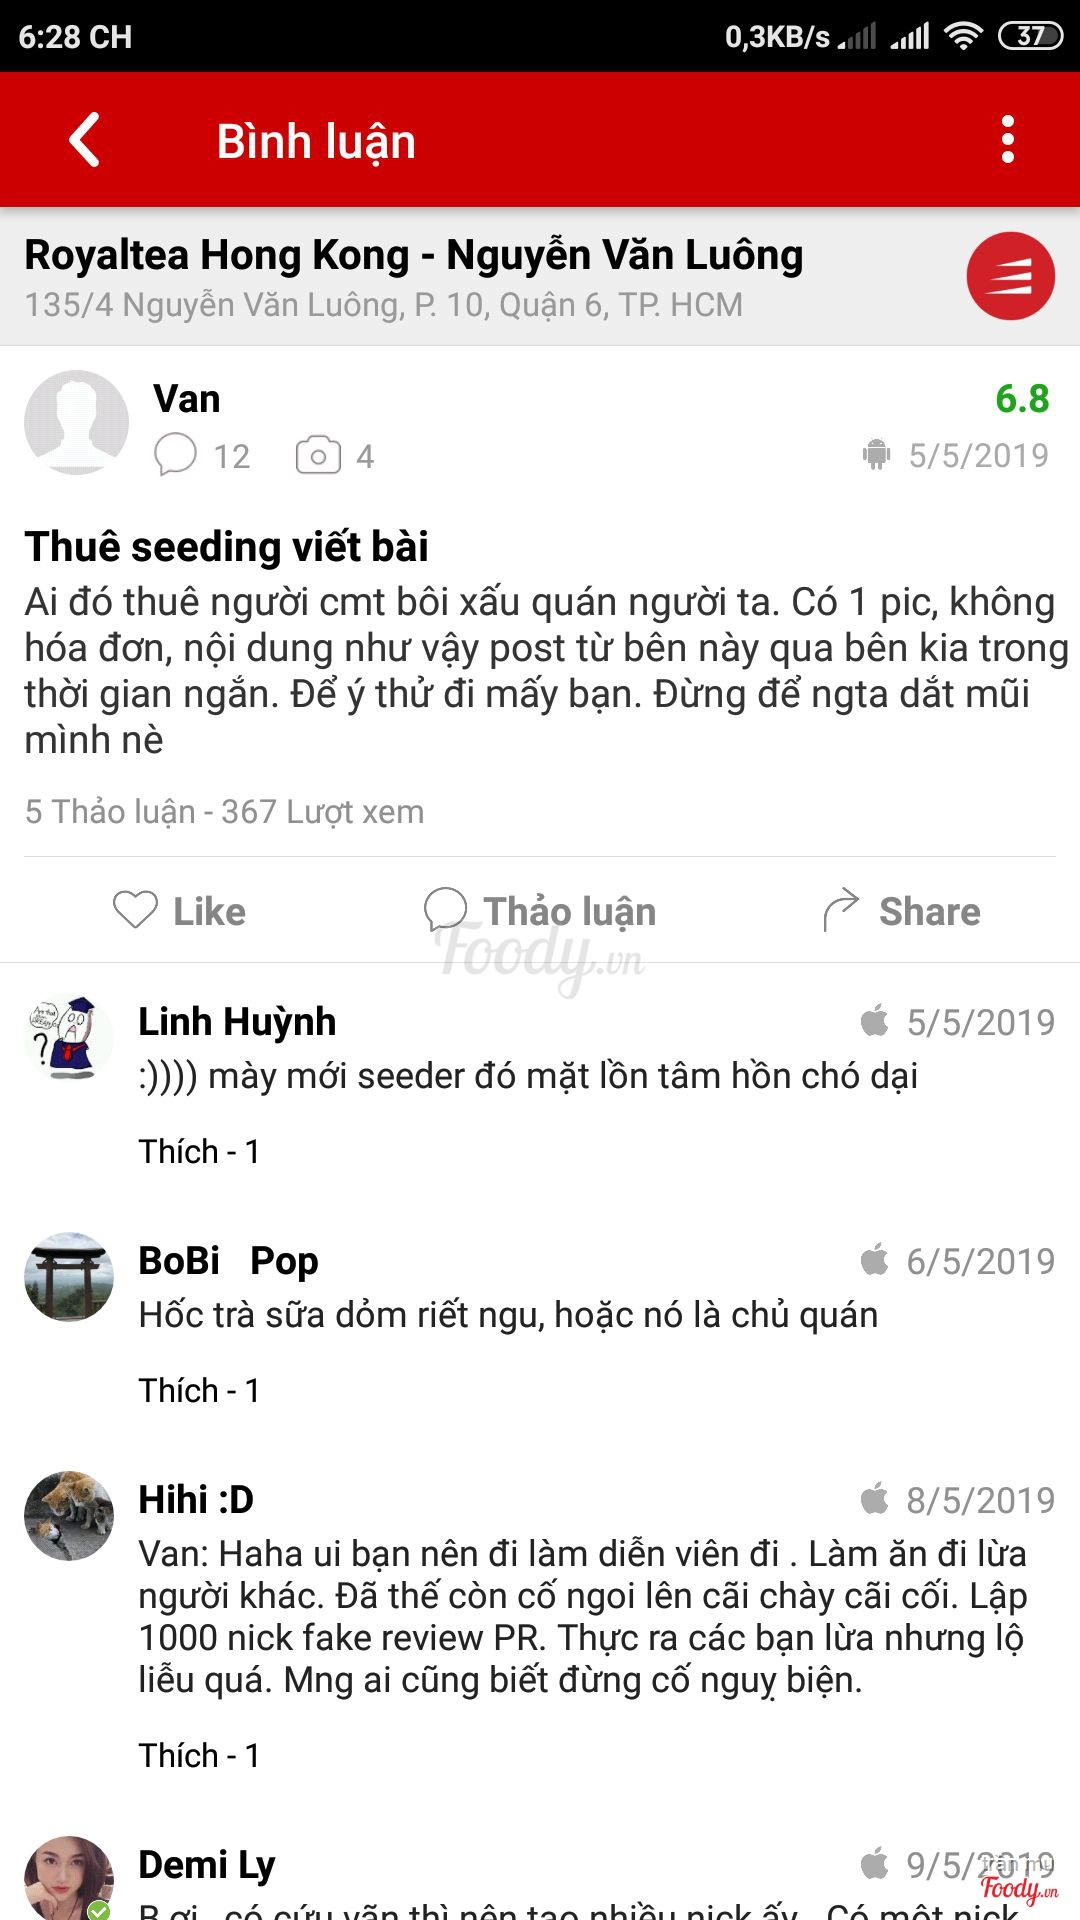Image resolution: width=1080 pixels, height=1920 pixels.
Task: Tap Van's photo count camera icon
Action: point(318,455)
